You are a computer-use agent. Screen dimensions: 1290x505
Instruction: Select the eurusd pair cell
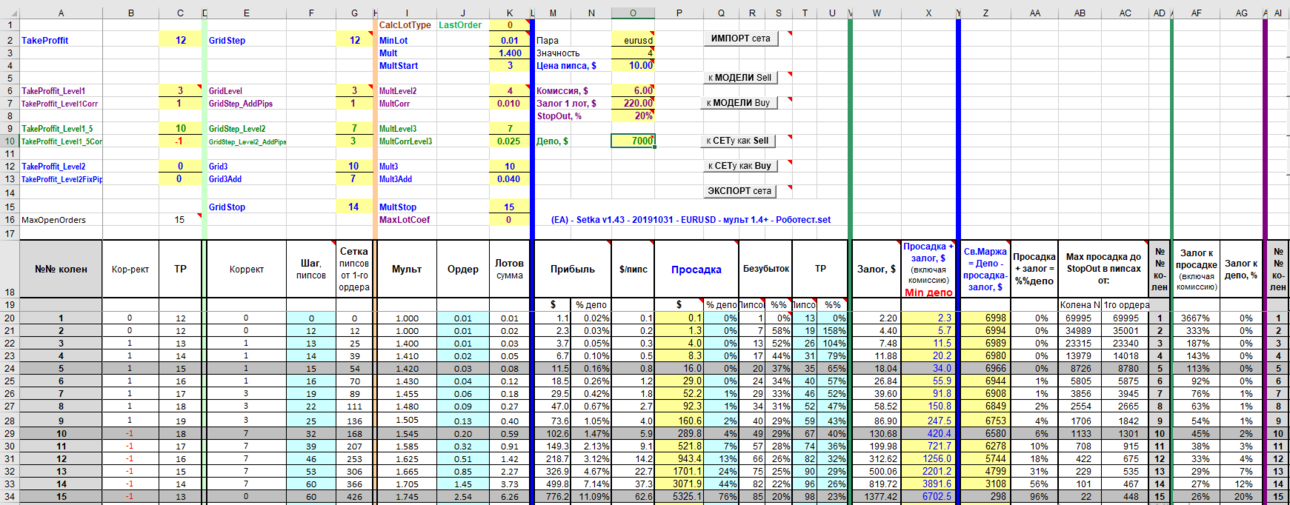(632, 39)
